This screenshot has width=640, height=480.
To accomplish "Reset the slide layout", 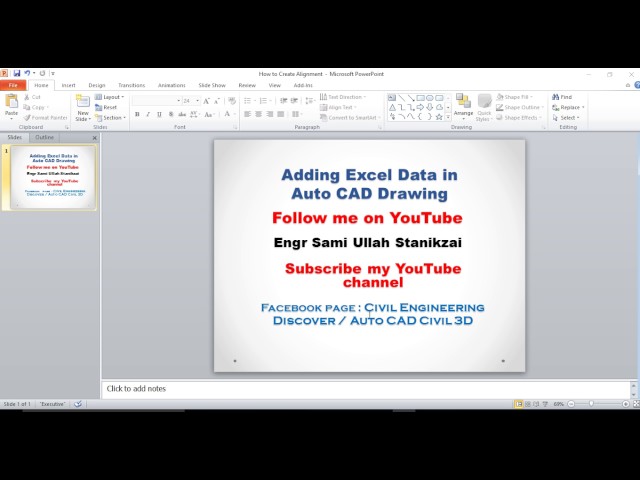I will pyautogui.click(x=106, y=107).
